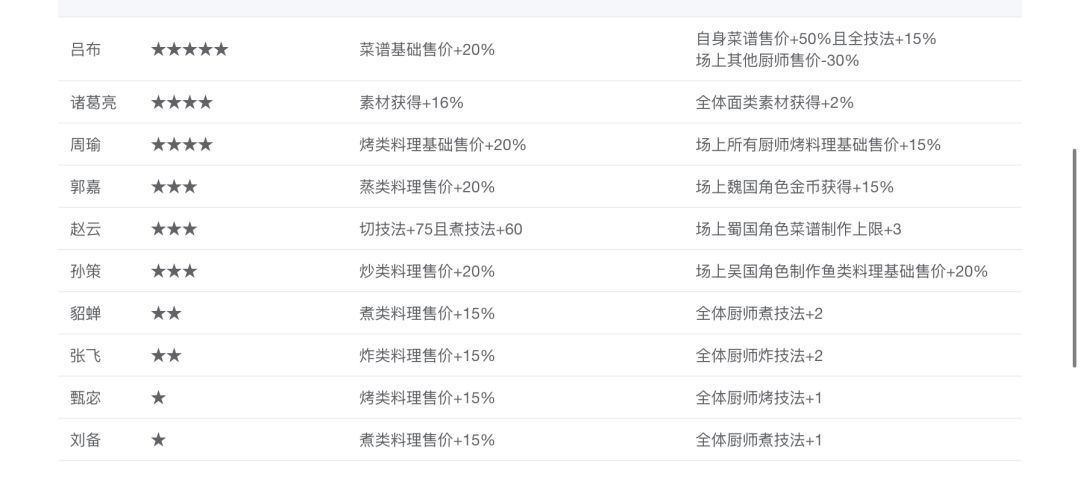Click the 场上魏国角色金币获得+15% cell
Image resolution: width=1080 pixels, height=499 pixels.
794,187
